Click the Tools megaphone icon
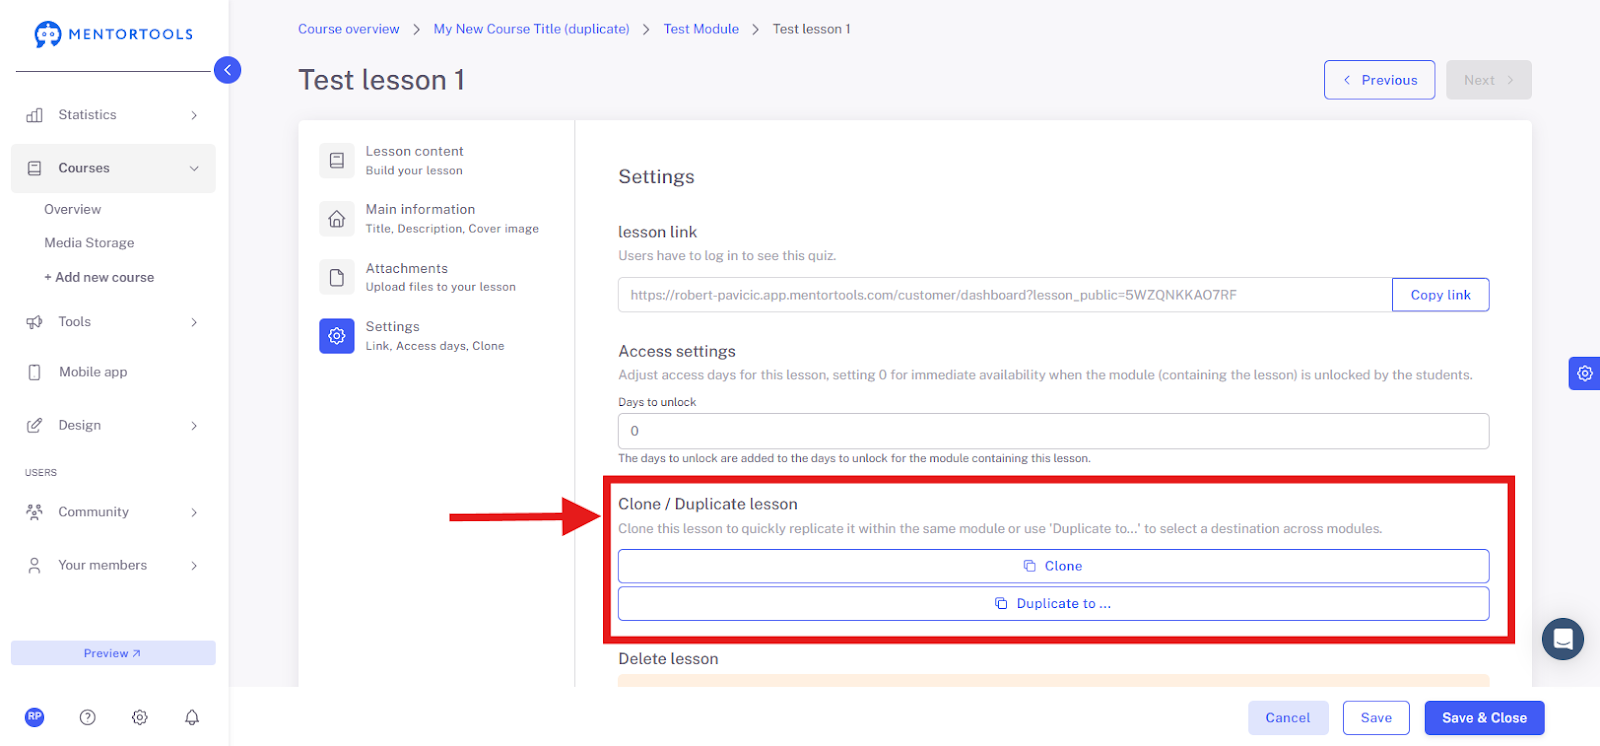The height and width of the screenshot is (746, 1600). point(35,322)
